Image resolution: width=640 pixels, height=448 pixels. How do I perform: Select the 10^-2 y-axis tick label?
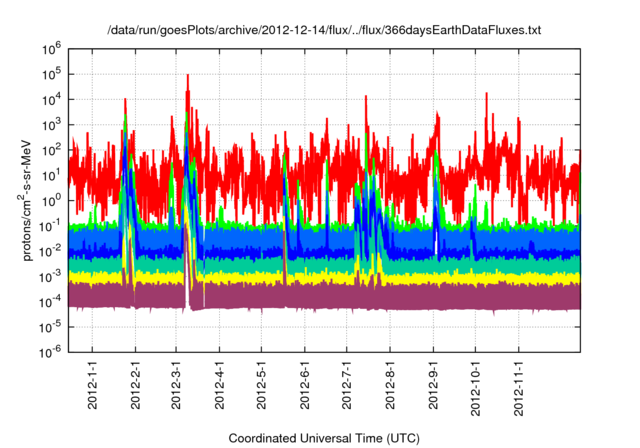point(50,252)
